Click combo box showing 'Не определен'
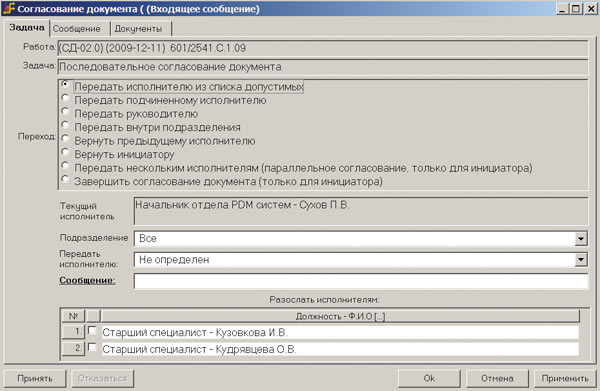The height and width of the screenshot is (391, 600). click(361, 260)
